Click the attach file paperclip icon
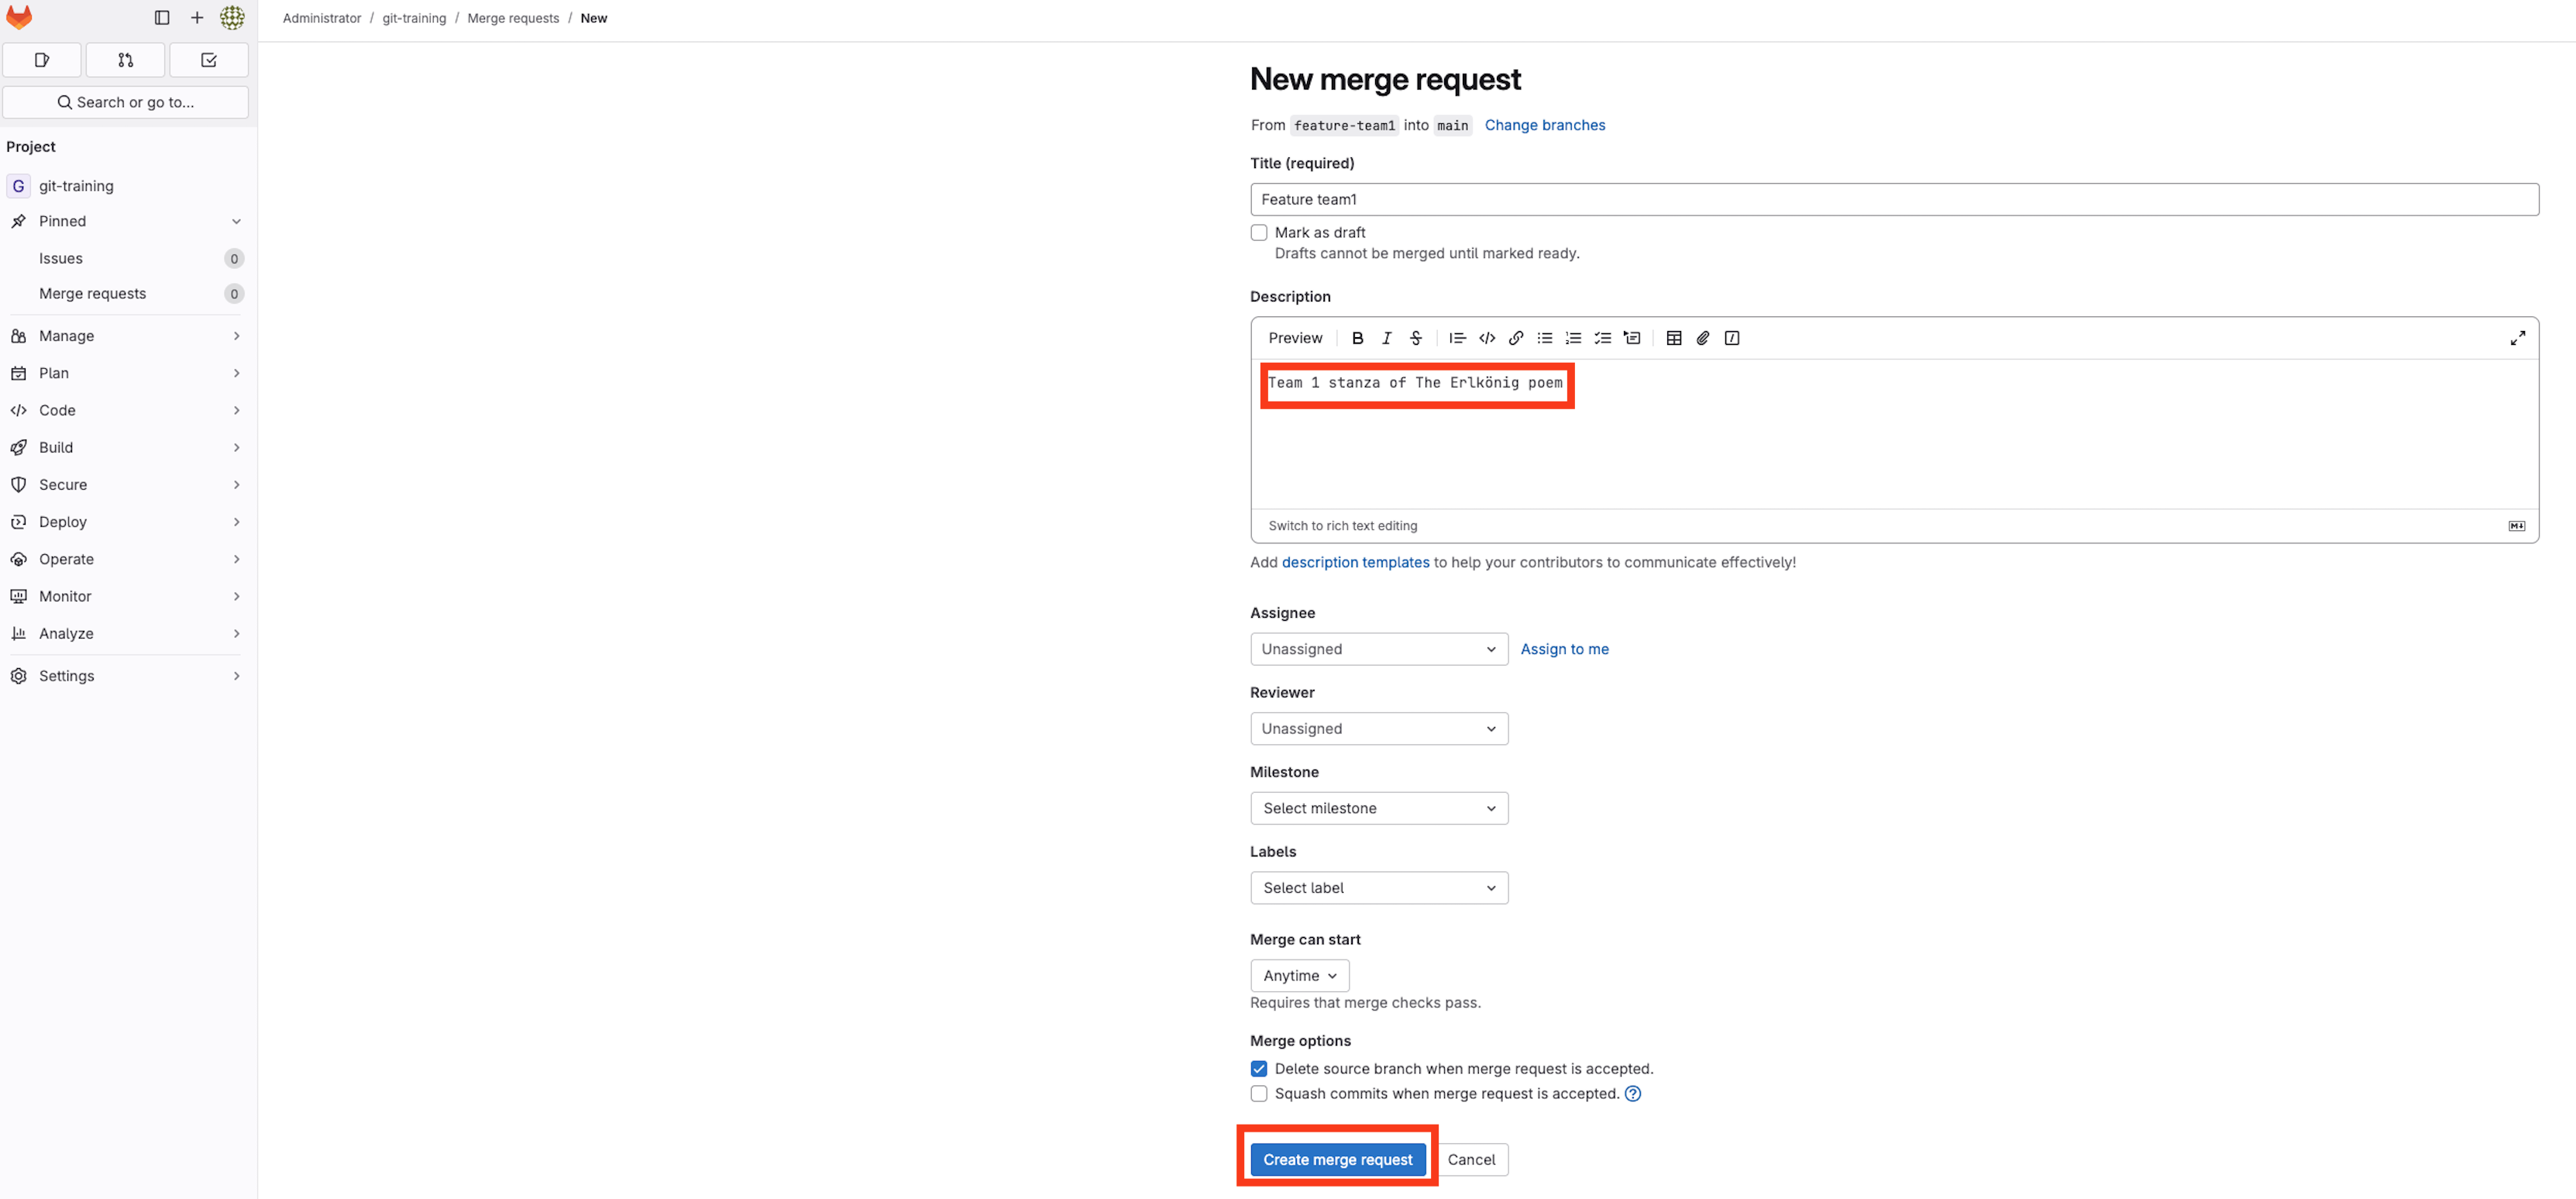The height and width of the screenshot is (1199, 2576). pos(1702,338)
